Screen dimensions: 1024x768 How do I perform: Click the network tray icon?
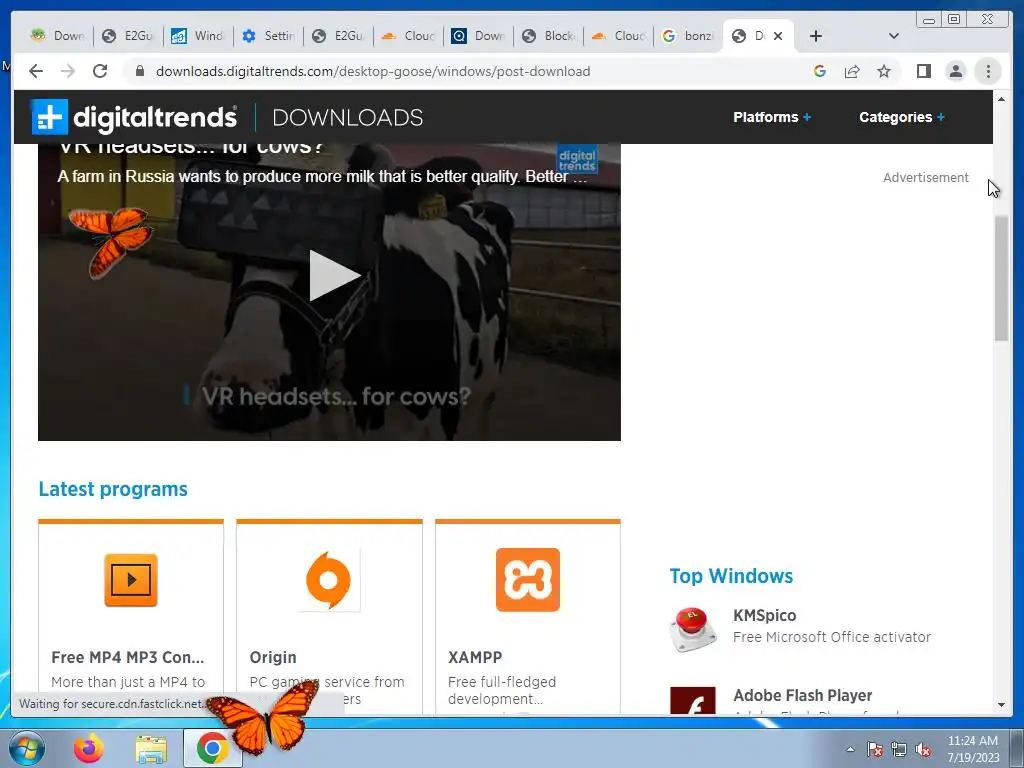(x=899, y=750)
